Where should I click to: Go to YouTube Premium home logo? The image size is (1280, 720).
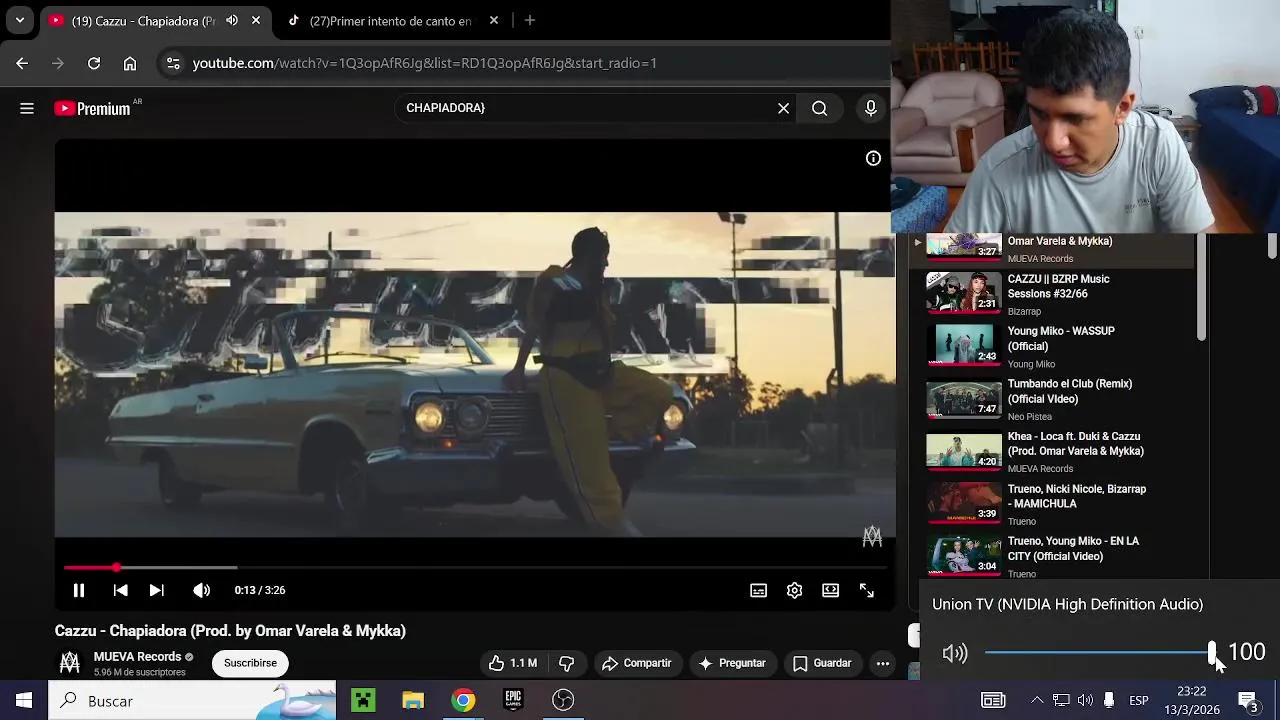click(x=93, y=108)
